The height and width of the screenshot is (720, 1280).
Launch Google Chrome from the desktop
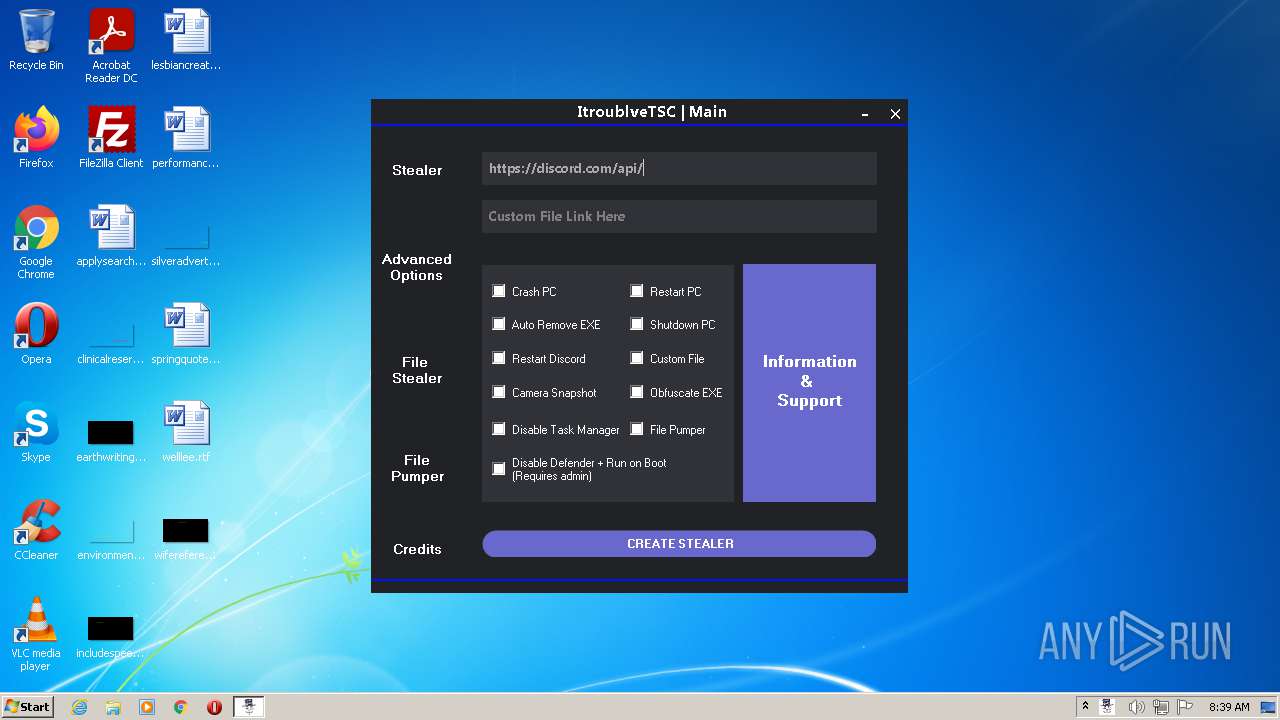36,242
